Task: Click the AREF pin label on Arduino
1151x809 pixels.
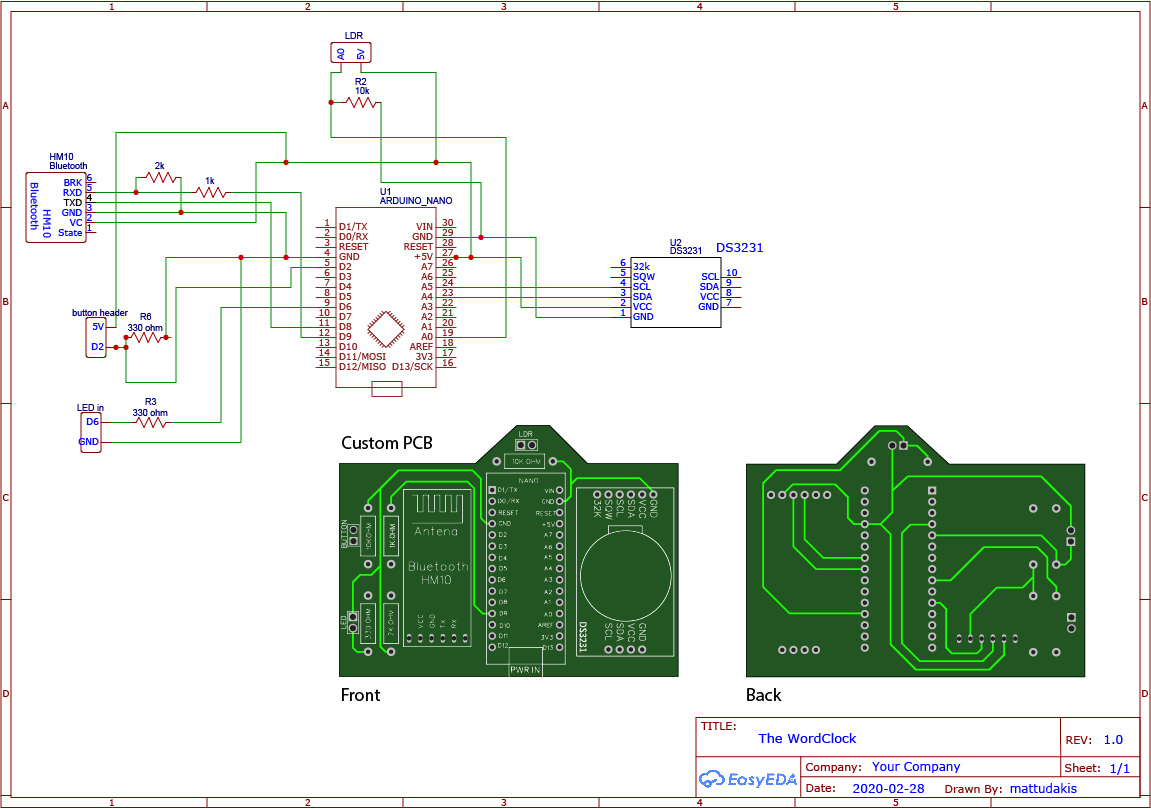Action: tap(421, 347)
